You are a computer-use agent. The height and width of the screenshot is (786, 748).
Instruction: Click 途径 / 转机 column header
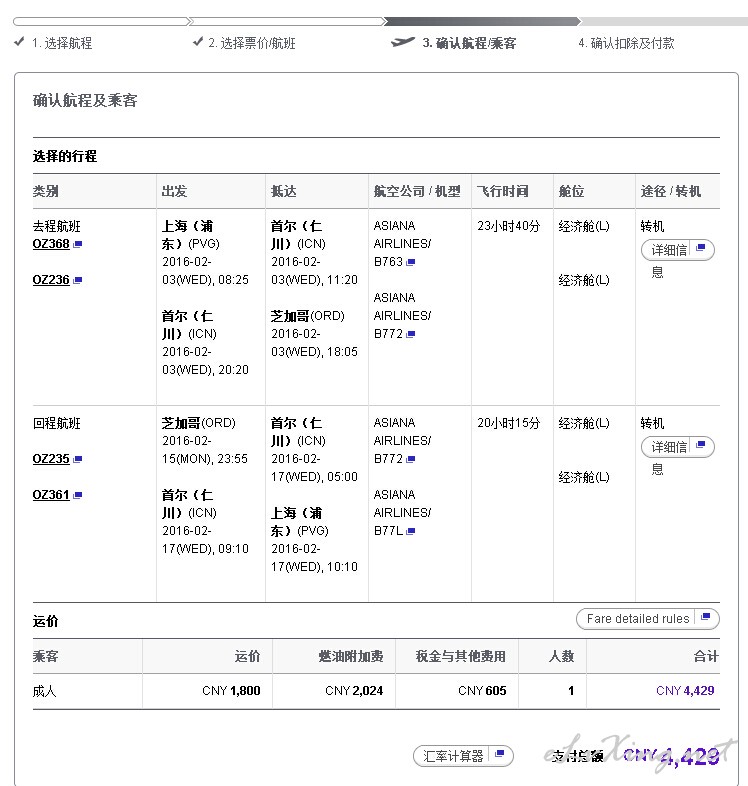pos(671,191)
